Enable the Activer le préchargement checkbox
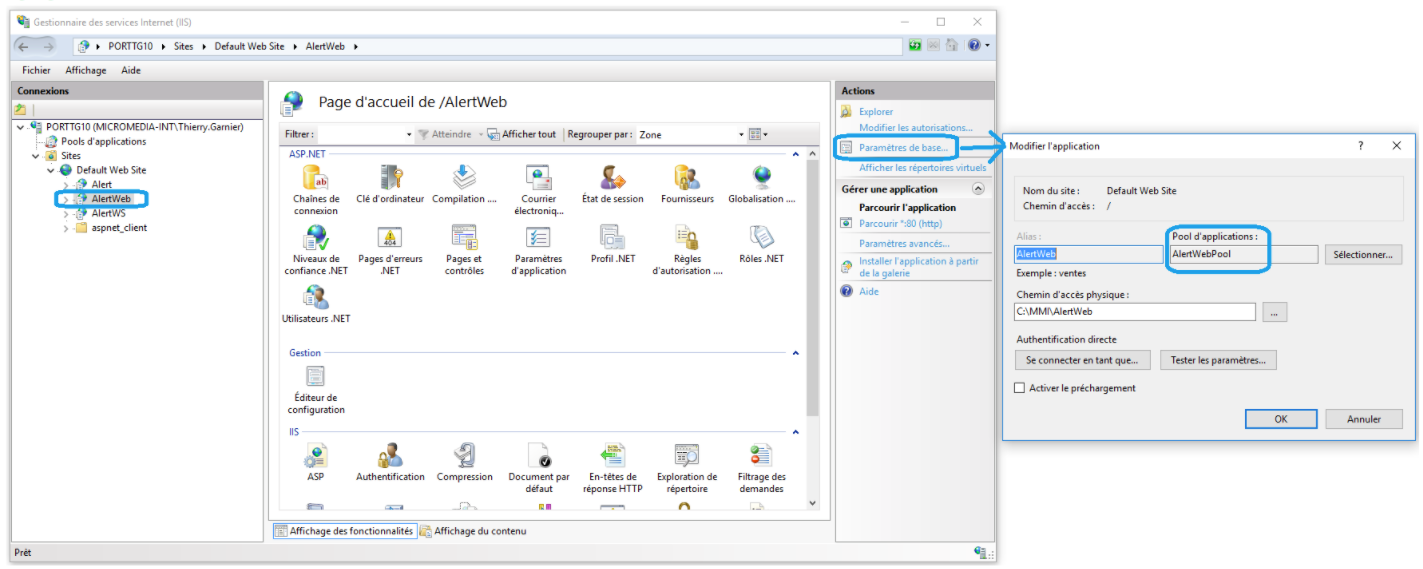Image resolution: width=1423 pixels, height=569 pixels. point(1020,388)
